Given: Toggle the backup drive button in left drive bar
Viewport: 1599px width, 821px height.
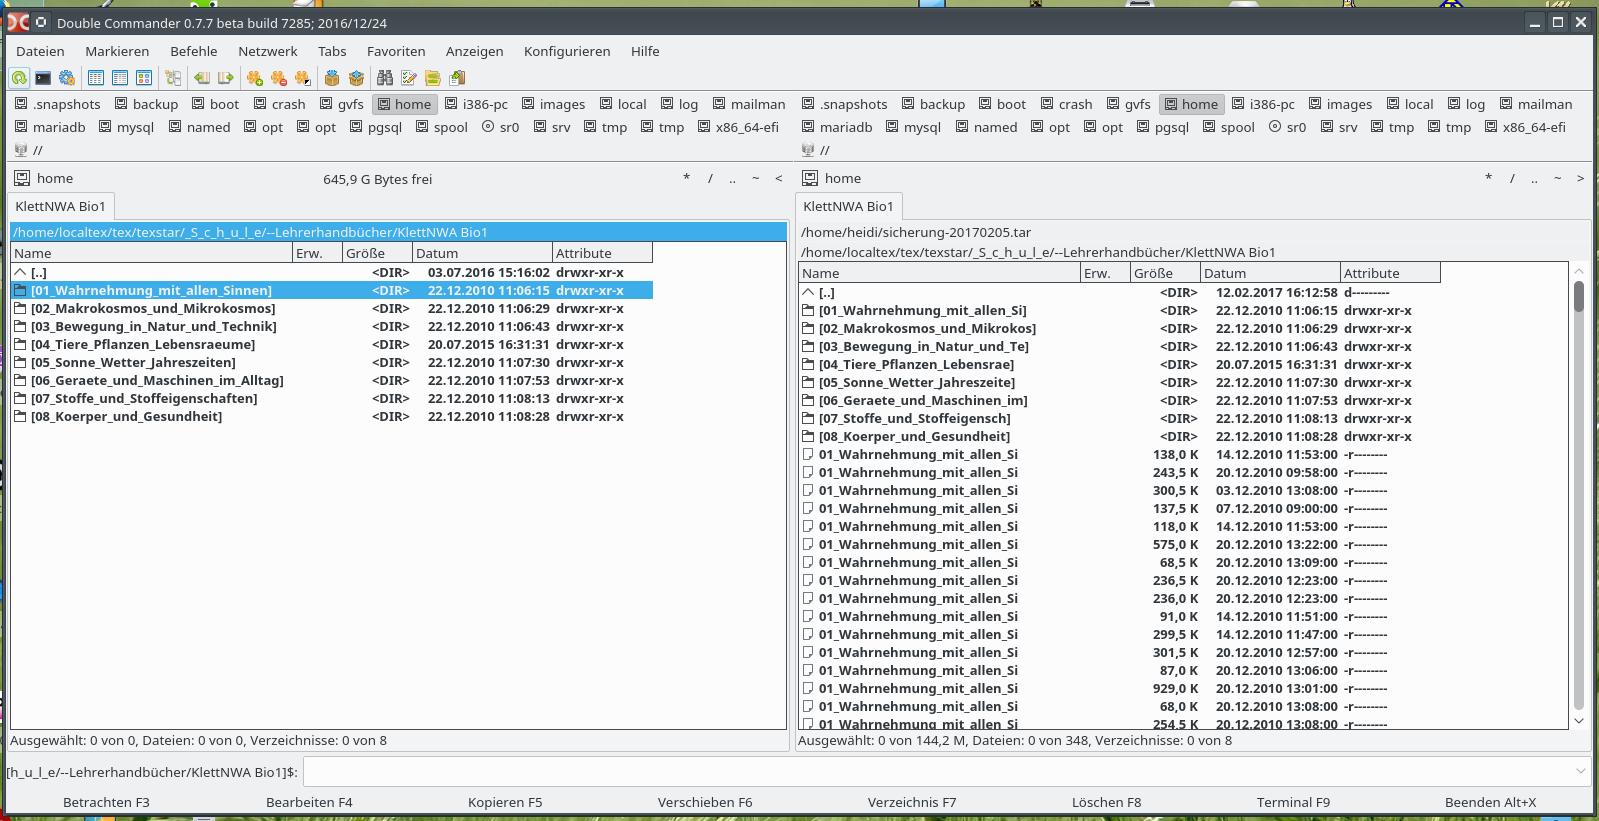Looking at the screenshot, I should [x=146, y=104].
